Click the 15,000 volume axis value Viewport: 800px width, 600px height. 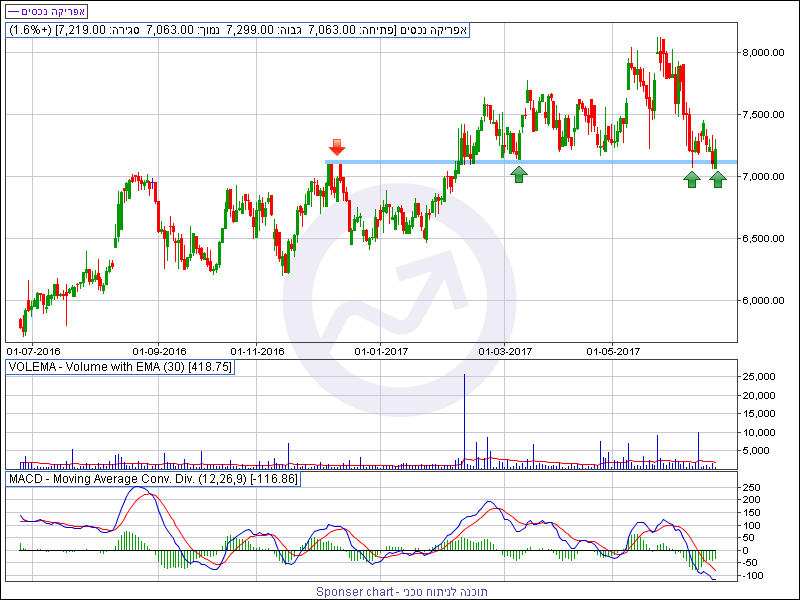(758, 414)
